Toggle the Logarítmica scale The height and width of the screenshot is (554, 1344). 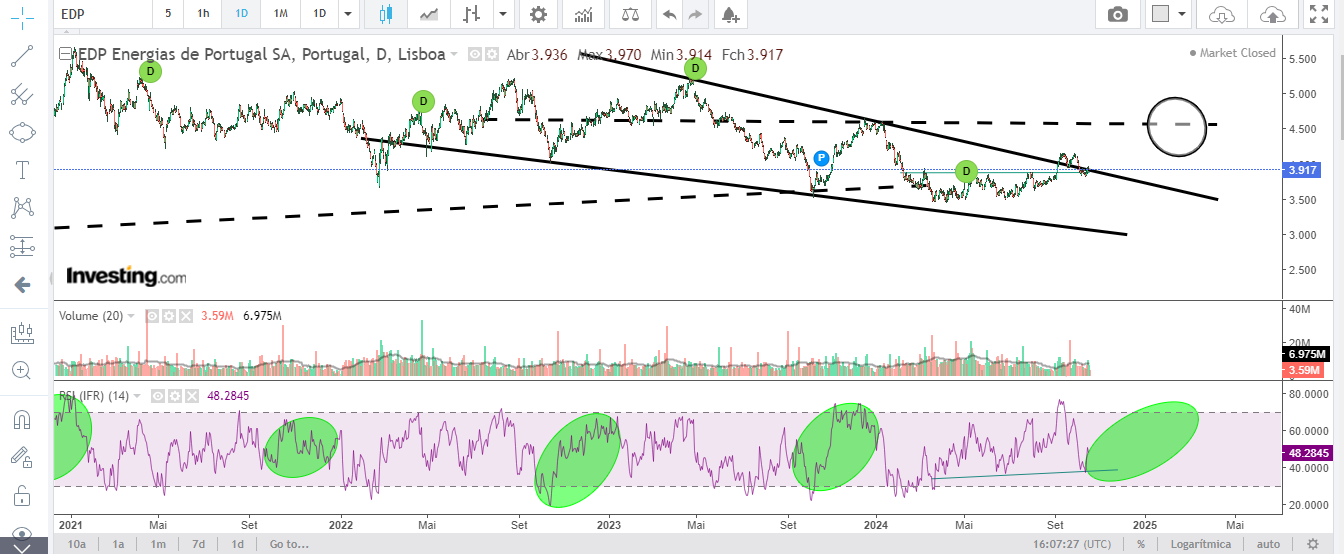click(x=1201, y=545)
